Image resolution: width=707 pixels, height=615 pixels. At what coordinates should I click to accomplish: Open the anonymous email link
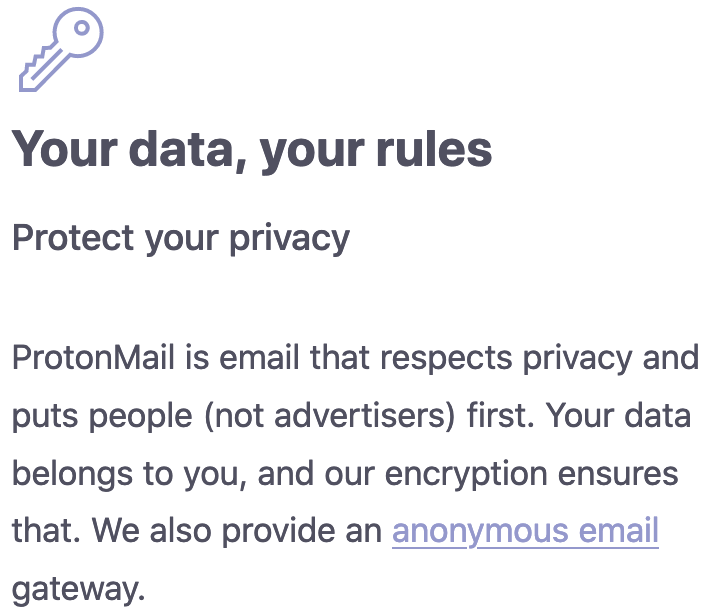point(525,531)
